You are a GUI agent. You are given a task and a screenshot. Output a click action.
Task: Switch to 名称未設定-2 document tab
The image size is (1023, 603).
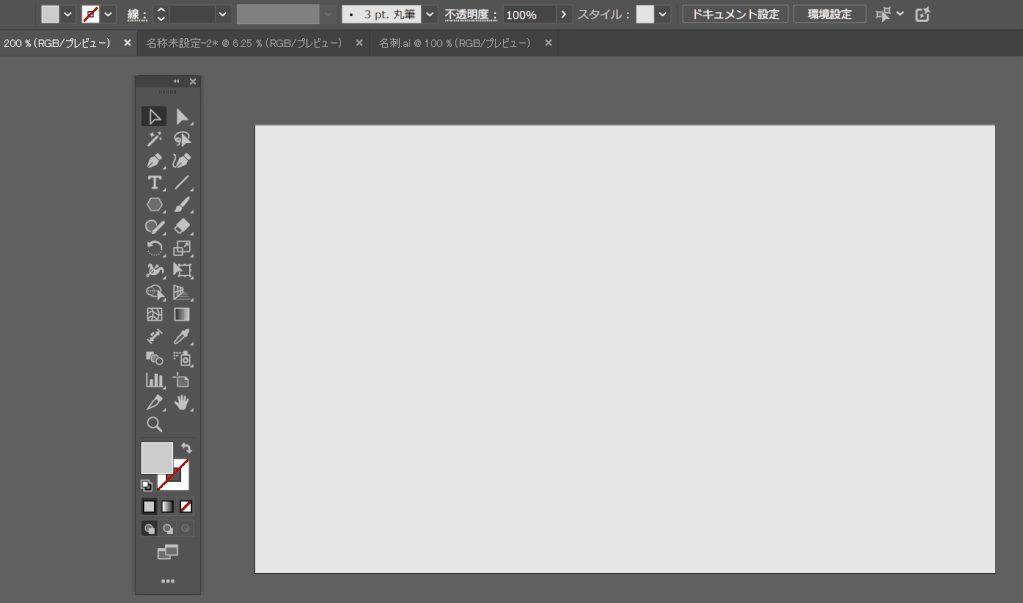243,43
